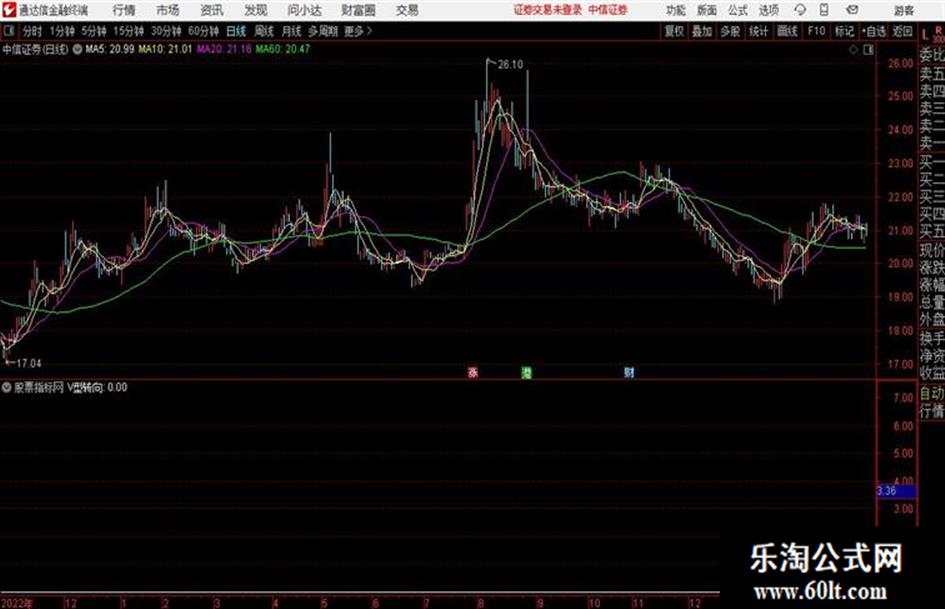945x609 pixels.
Task: Click the 统计 statistics toolbar button
Action: pos(758,31)
